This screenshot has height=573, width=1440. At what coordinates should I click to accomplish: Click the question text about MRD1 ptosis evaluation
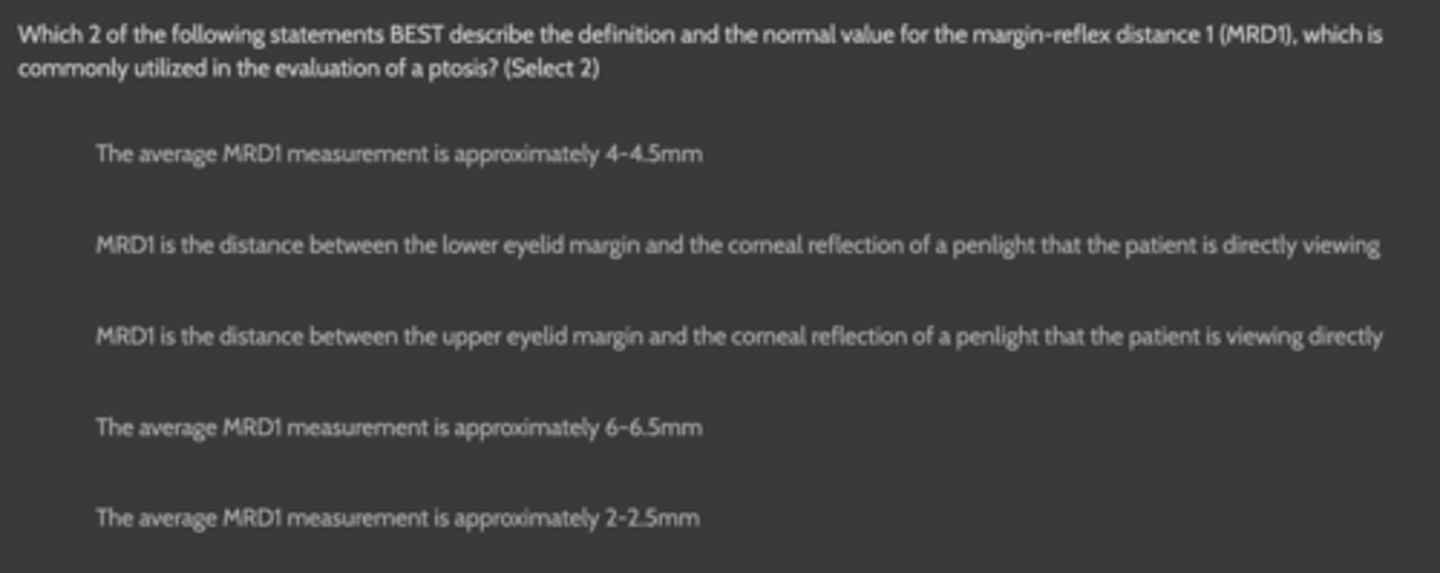point(700,36)
